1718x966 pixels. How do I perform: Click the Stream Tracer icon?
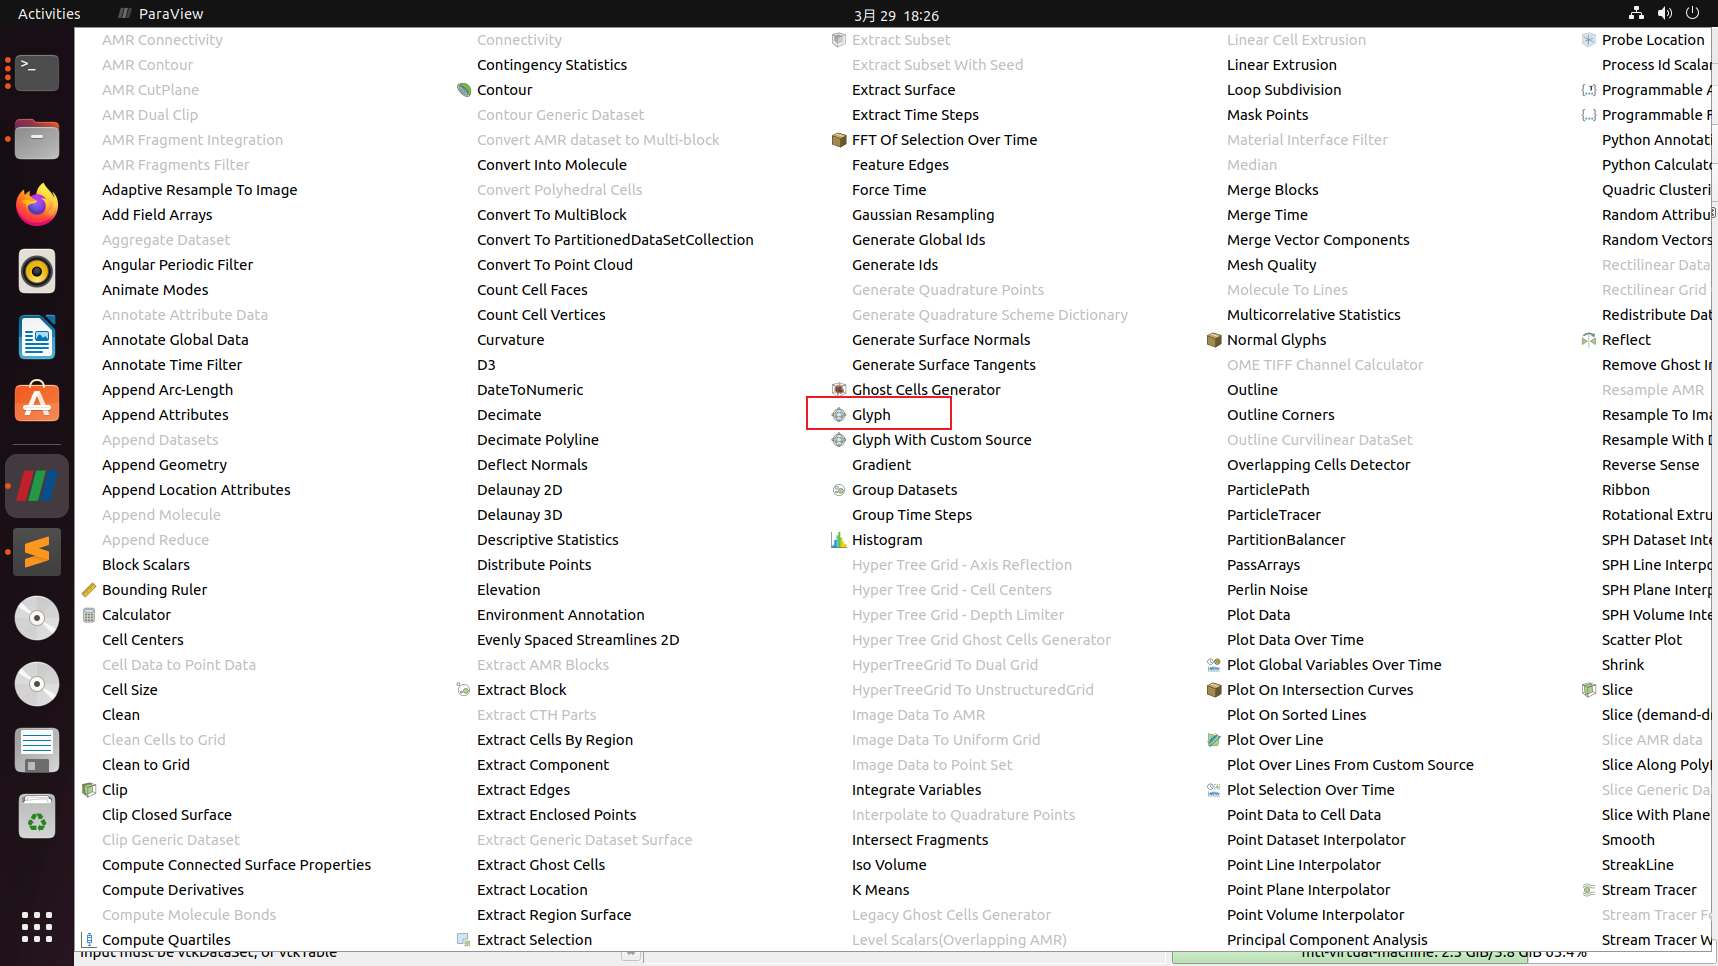(1589, 890)
